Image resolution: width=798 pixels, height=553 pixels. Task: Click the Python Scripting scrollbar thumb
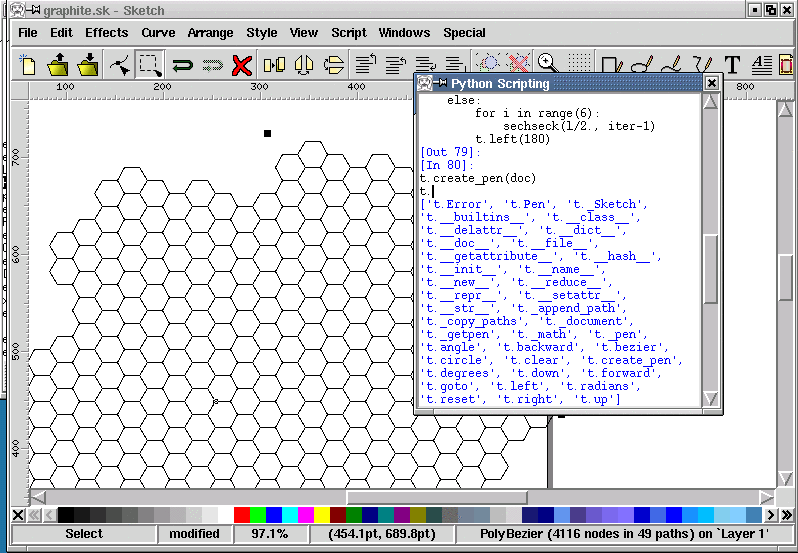click(x=710, y=269)
